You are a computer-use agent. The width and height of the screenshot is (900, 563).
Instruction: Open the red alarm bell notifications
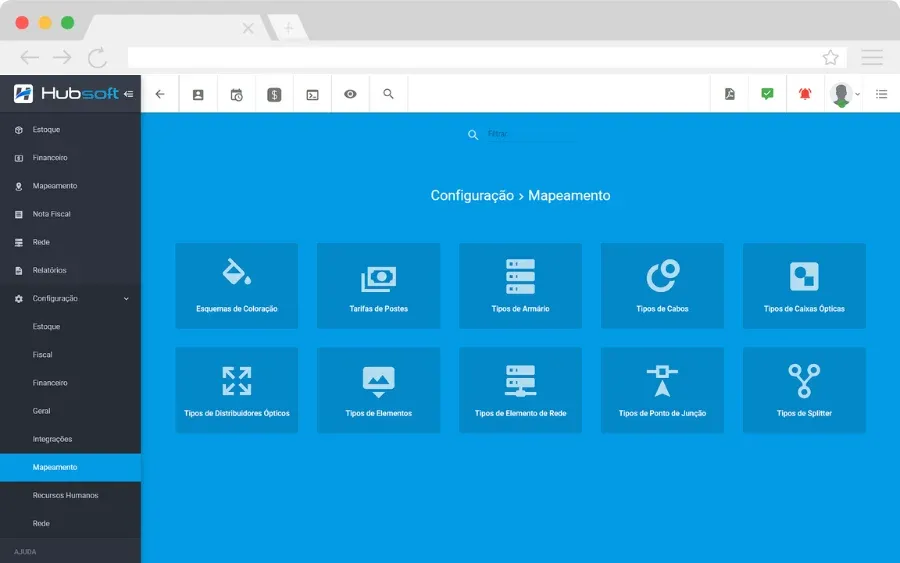point(805,94)
